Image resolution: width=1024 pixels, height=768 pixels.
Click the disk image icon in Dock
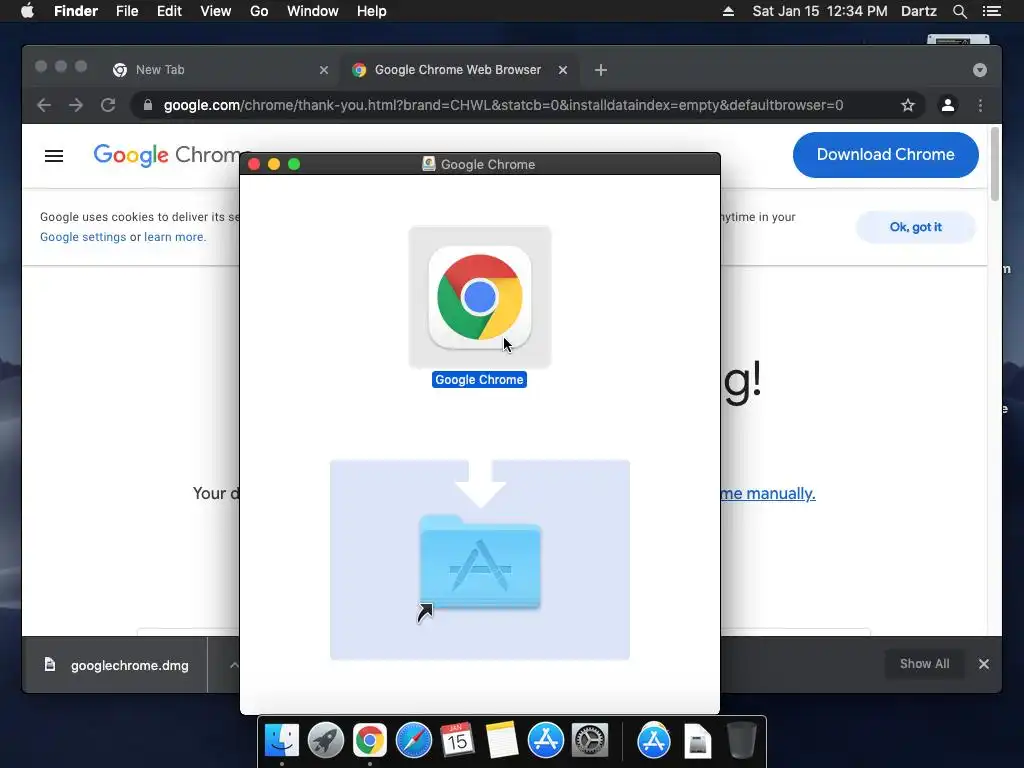(x=697, y=741)
